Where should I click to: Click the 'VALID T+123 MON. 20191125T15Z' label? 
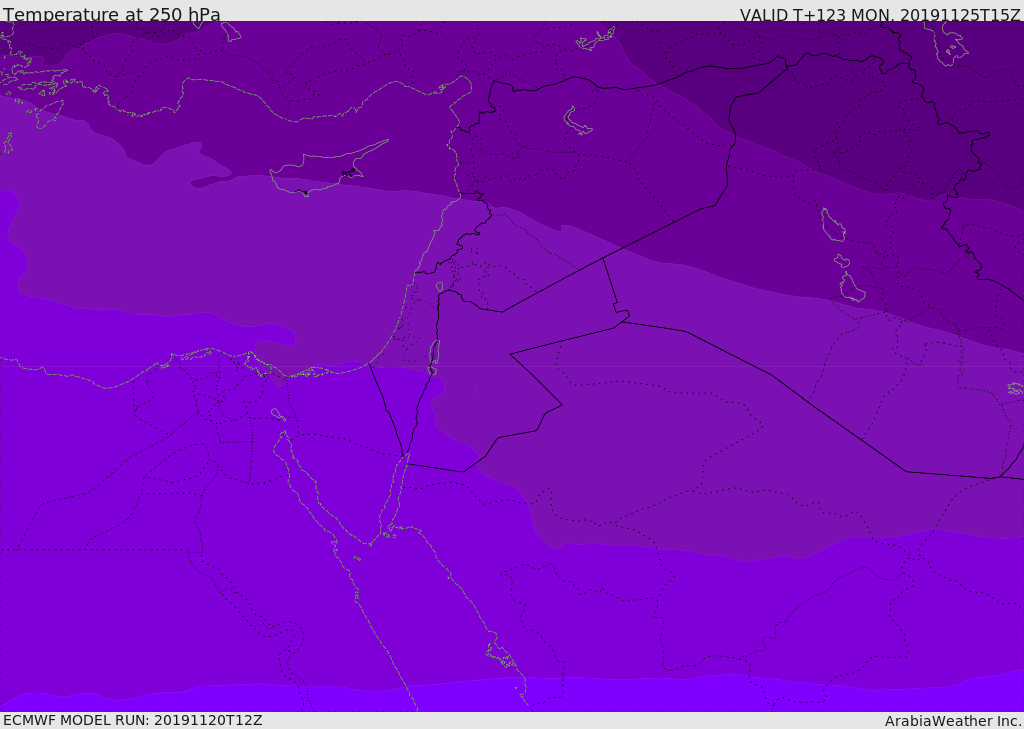coord(880,14)
